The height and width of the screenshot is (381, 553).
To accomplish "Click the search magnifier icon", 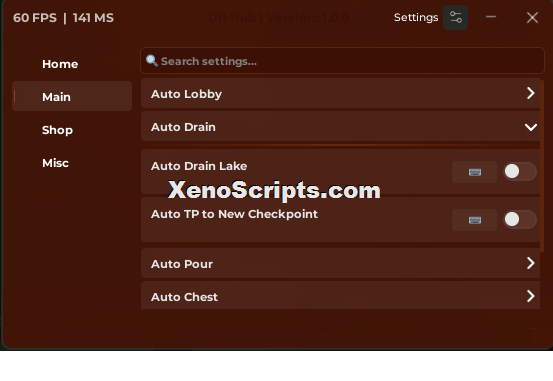I will [x=152, y=60].
